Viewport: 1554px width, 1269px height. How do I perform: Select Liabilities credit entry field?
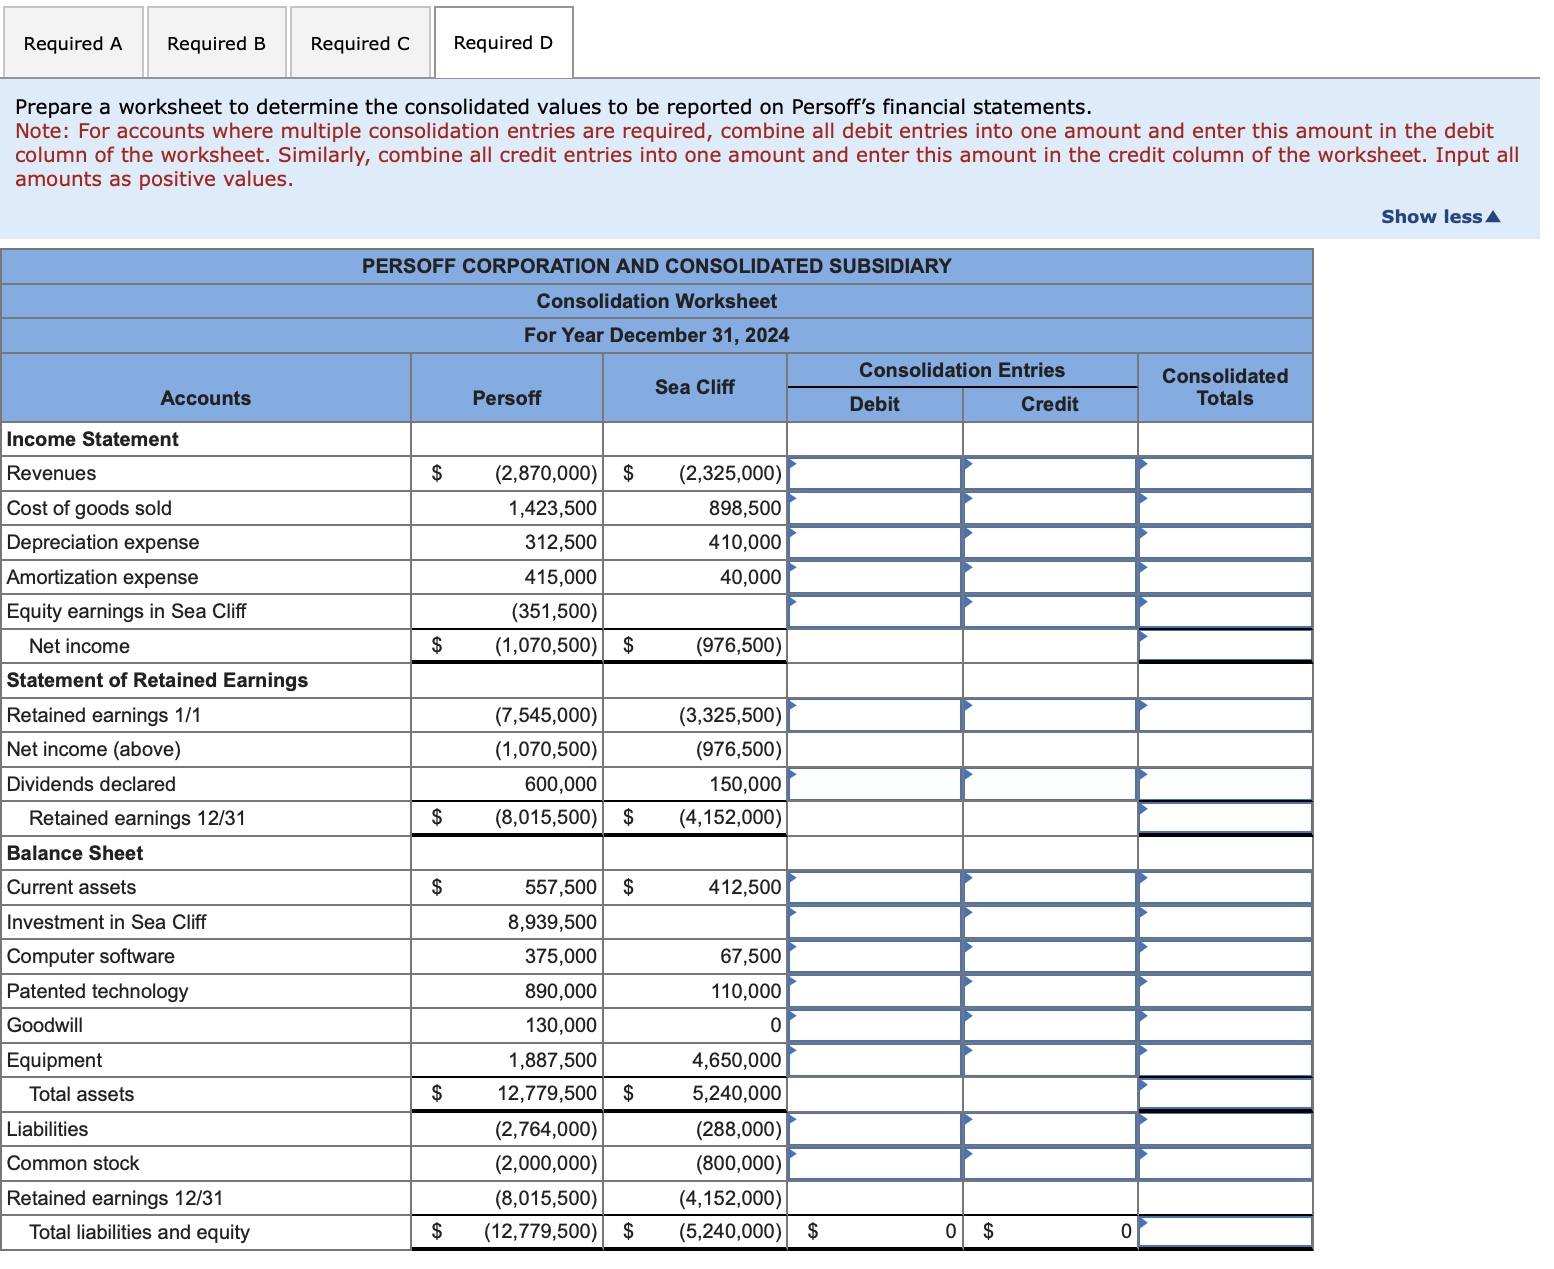[x=1050, y=1129]
